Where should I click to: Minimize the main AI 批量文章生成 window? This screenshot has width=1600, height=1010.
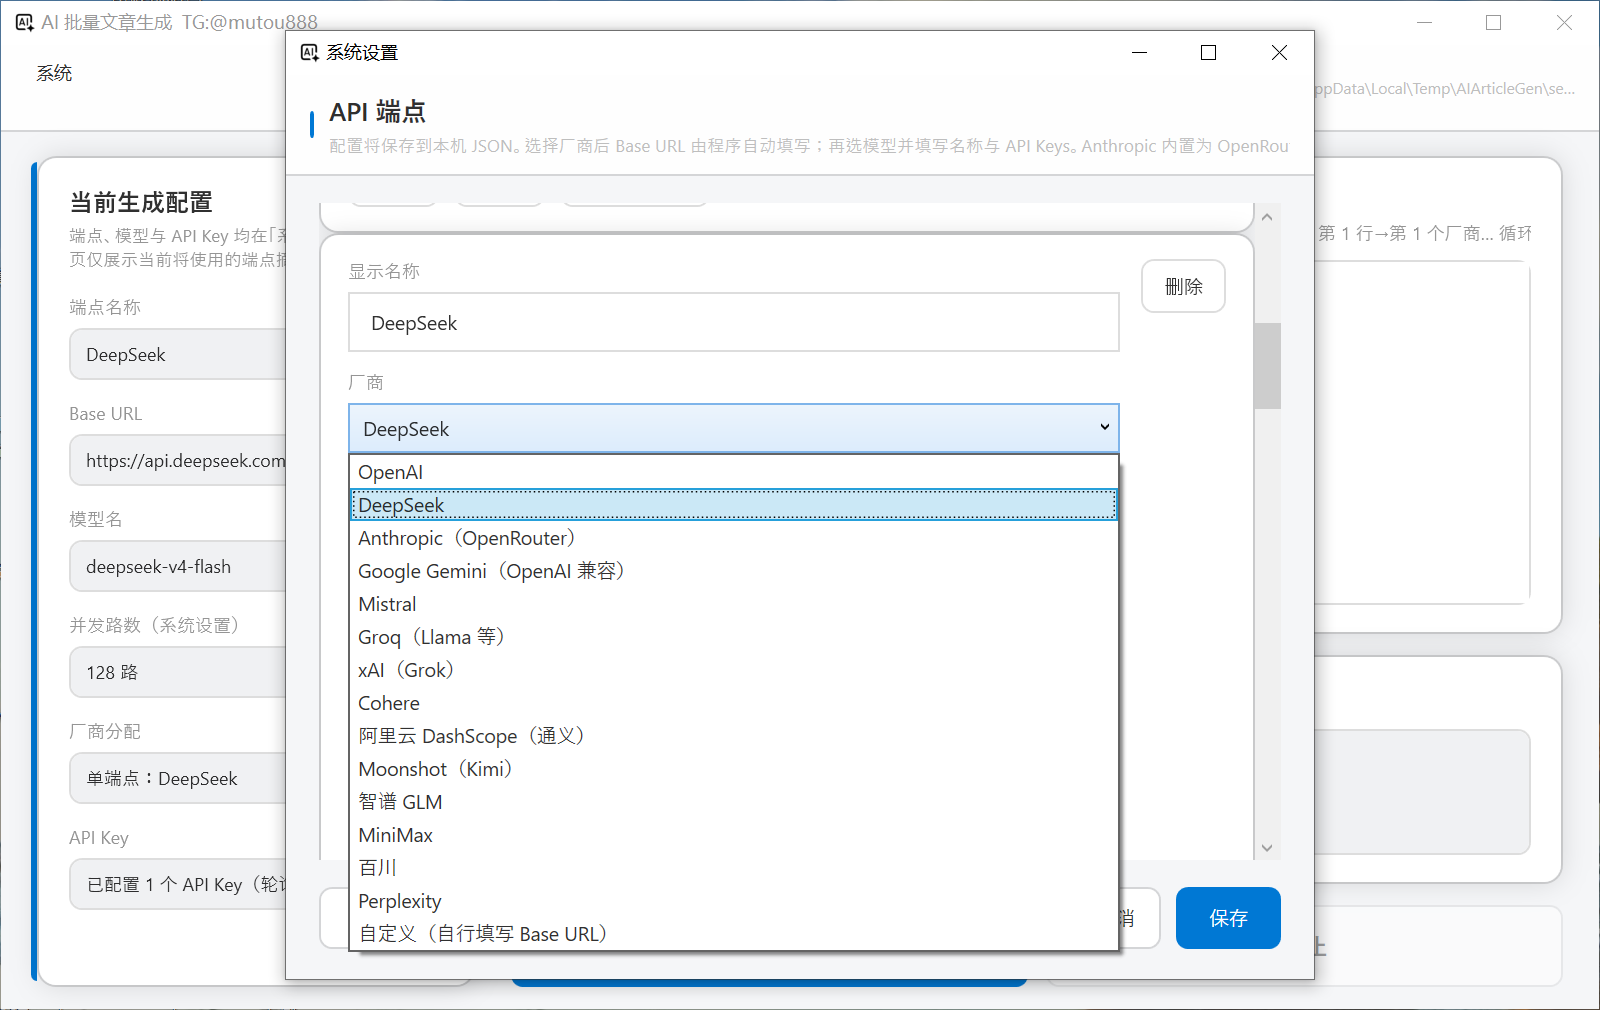click(1425, 22)
